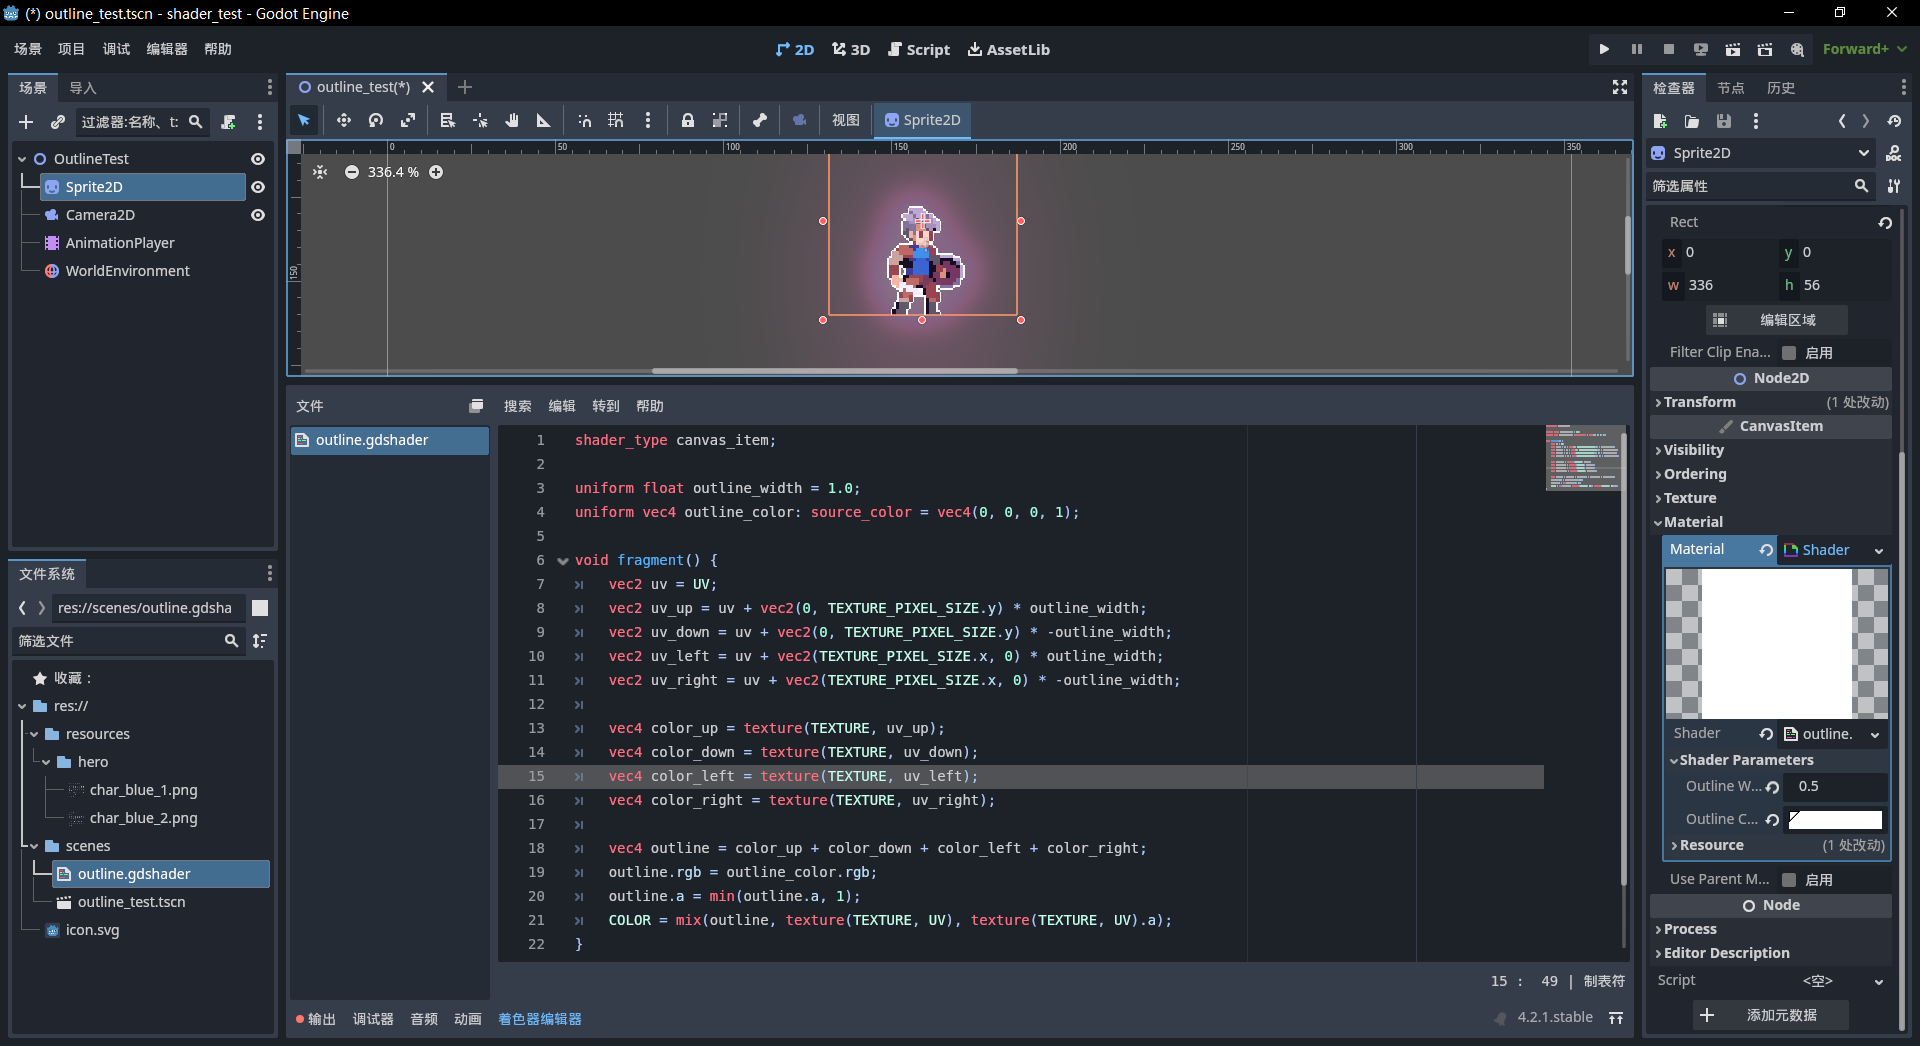Enable the Use Parent Material checkbox
This screenshot has width=1920, height=1046.
tap(1789, 880)
